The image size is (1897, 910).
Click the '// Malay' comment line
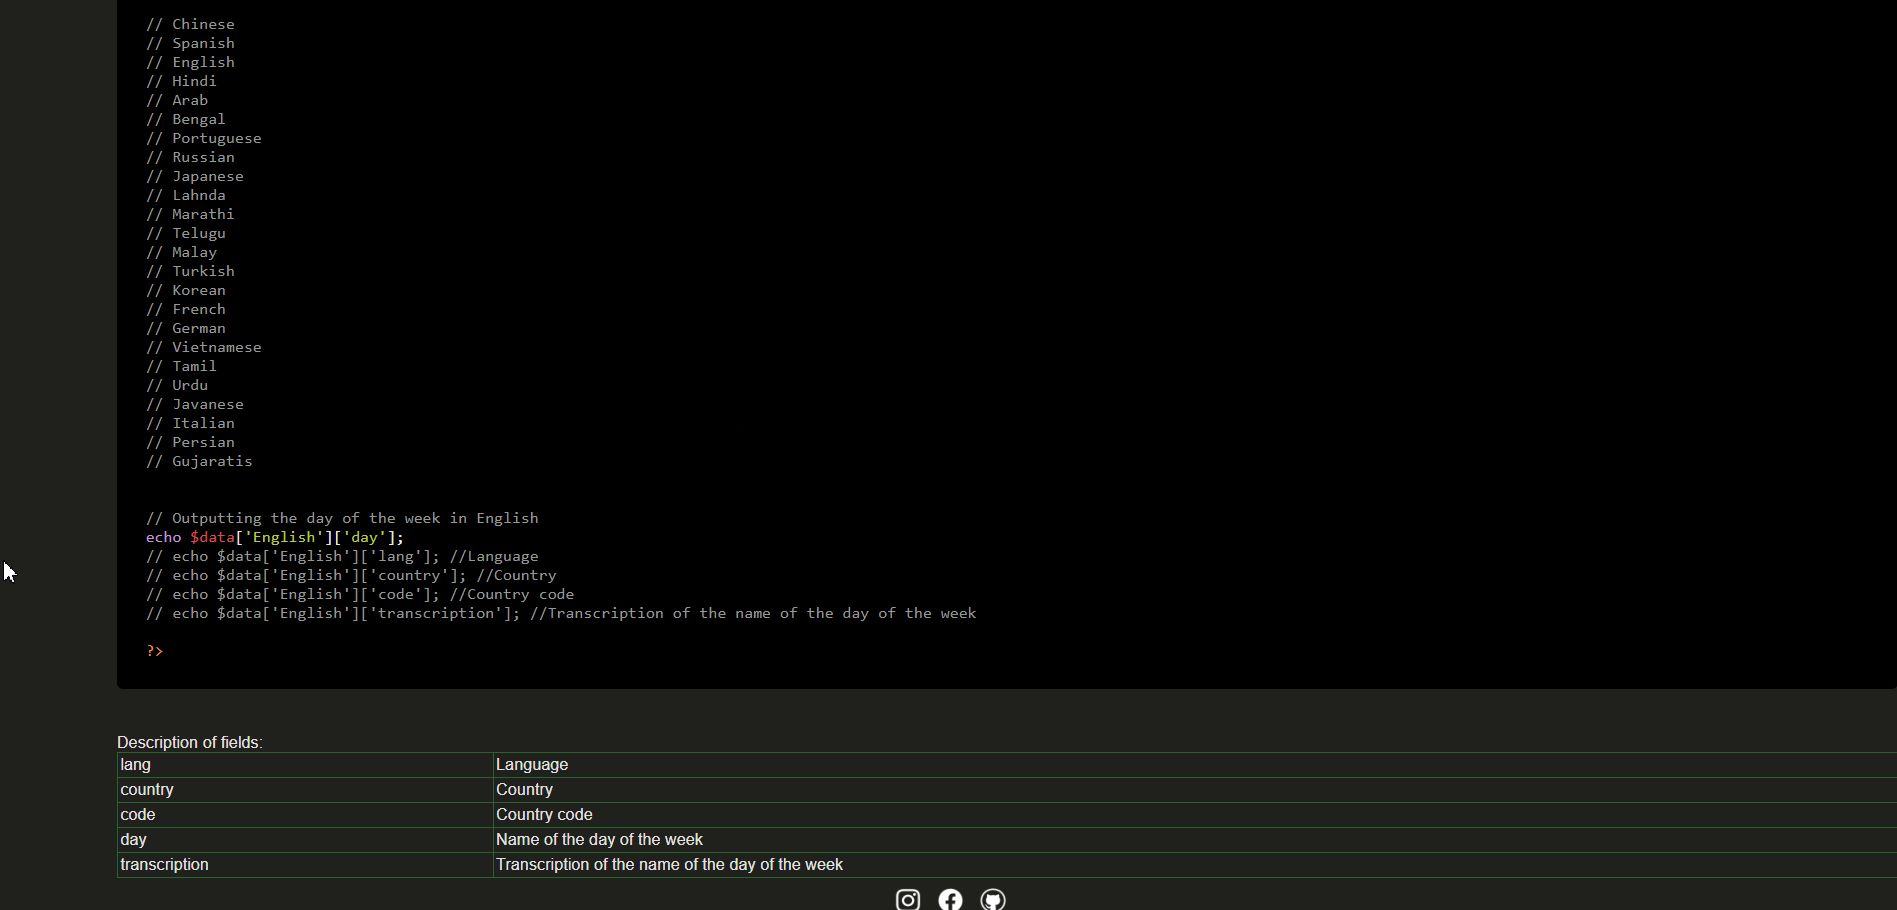(x=181, y=252)
